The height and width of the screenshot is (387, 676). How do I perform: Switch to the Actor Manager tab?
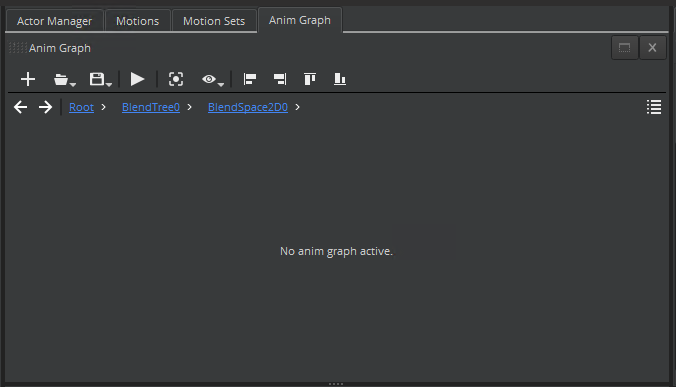54,21
